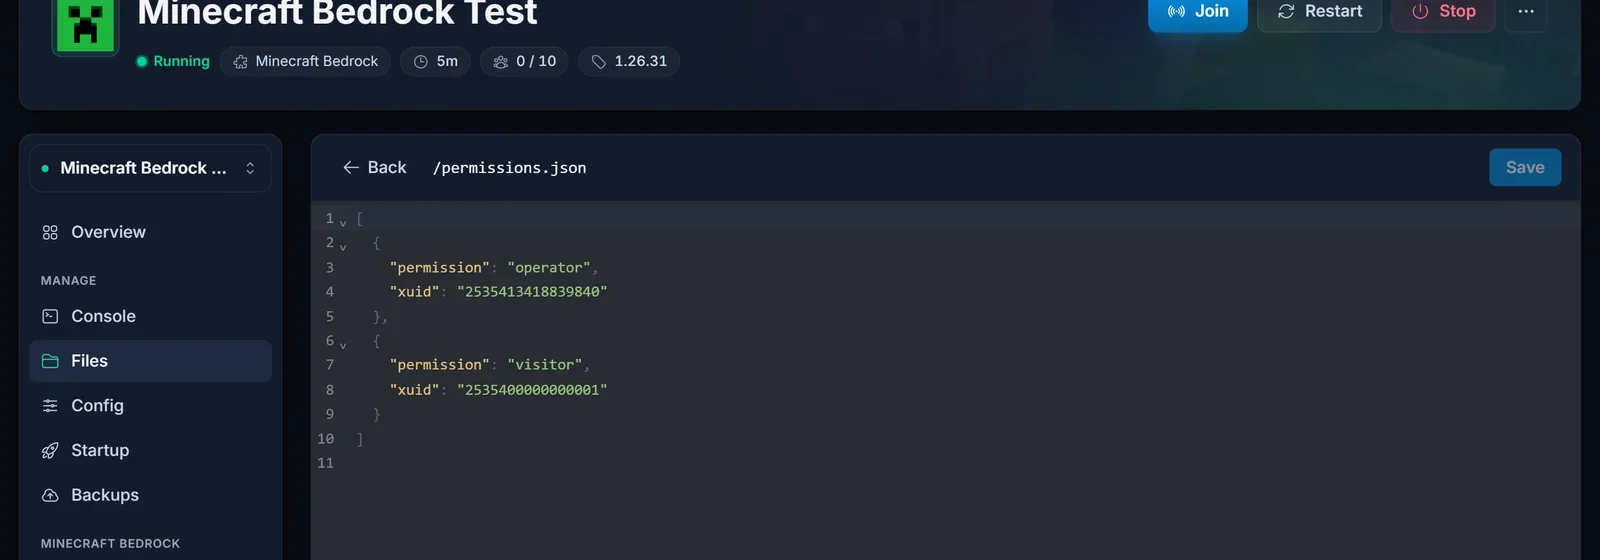This screenshot has width=1600, height=560.
Task: Click the Backups cloud upload icon
Action: (x=50, y=495)
